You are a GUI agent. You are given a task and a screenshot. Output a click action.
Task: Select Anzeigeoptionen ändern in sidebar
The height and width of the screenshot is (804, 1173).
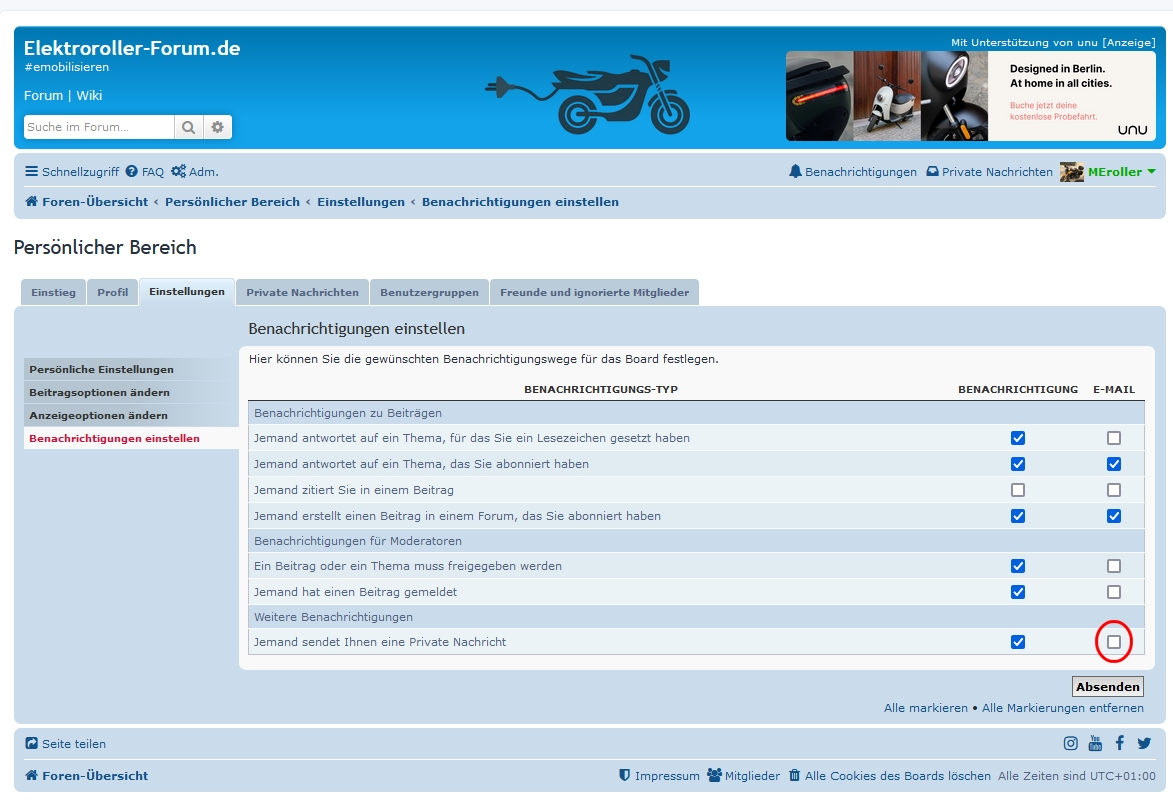[98, 415]
